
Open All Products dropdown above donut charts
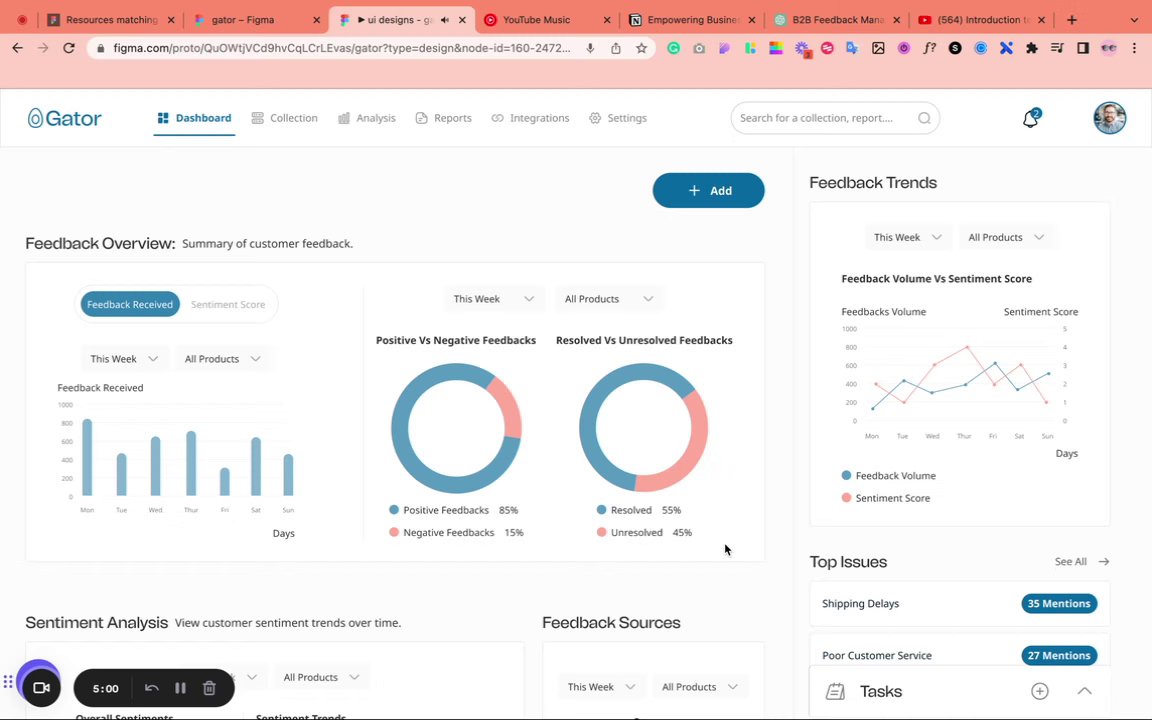(x=608, y=299)
